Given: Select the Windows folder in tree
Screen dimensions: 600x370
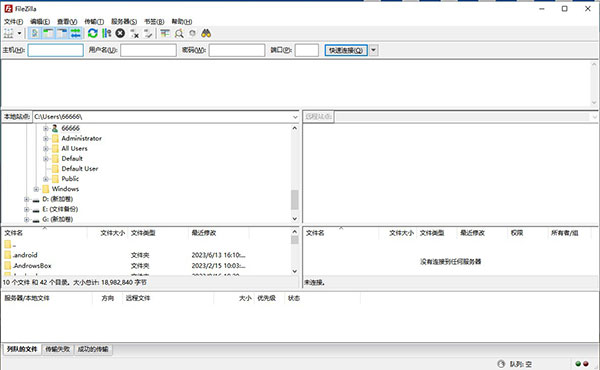Looking at the screenshot, I should pyautogui.click(x=65, y=189).
